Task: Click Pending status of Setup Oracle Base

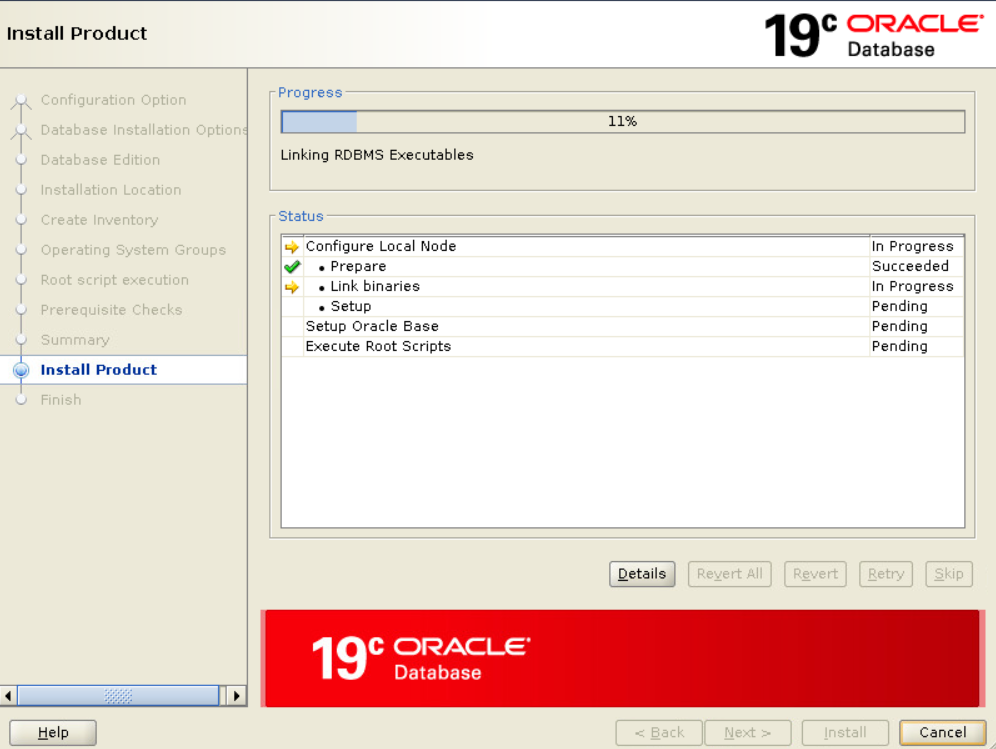Action: pyautogui.click(x=899, y=327)
